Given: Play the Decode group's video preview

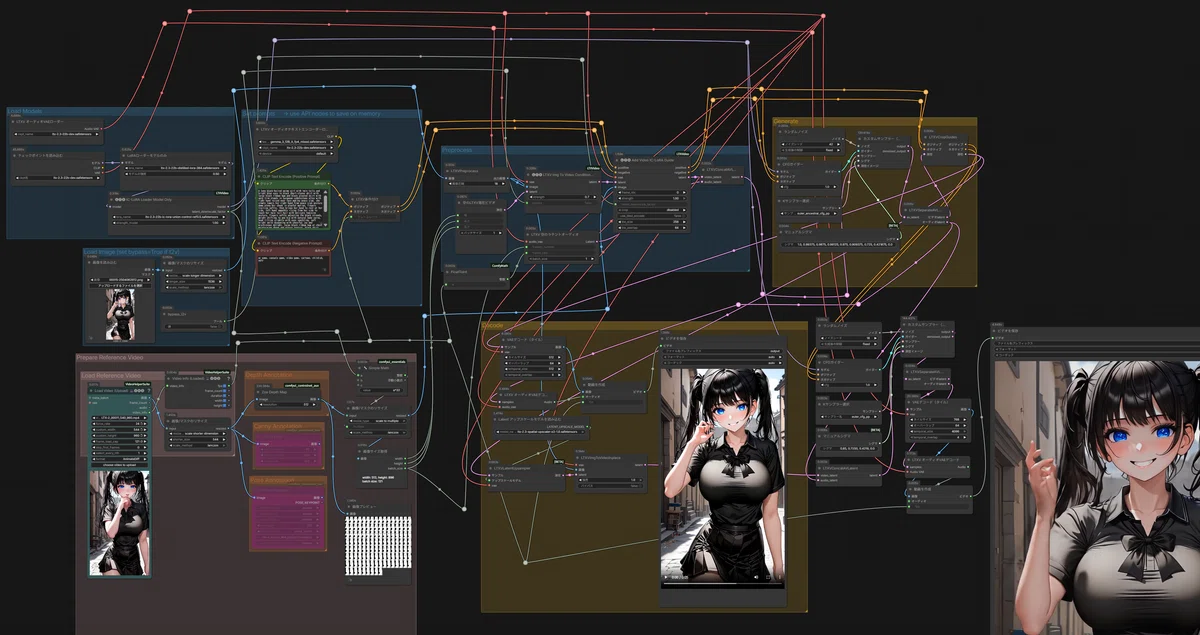Looking at the screenshot, I should 666,577.
